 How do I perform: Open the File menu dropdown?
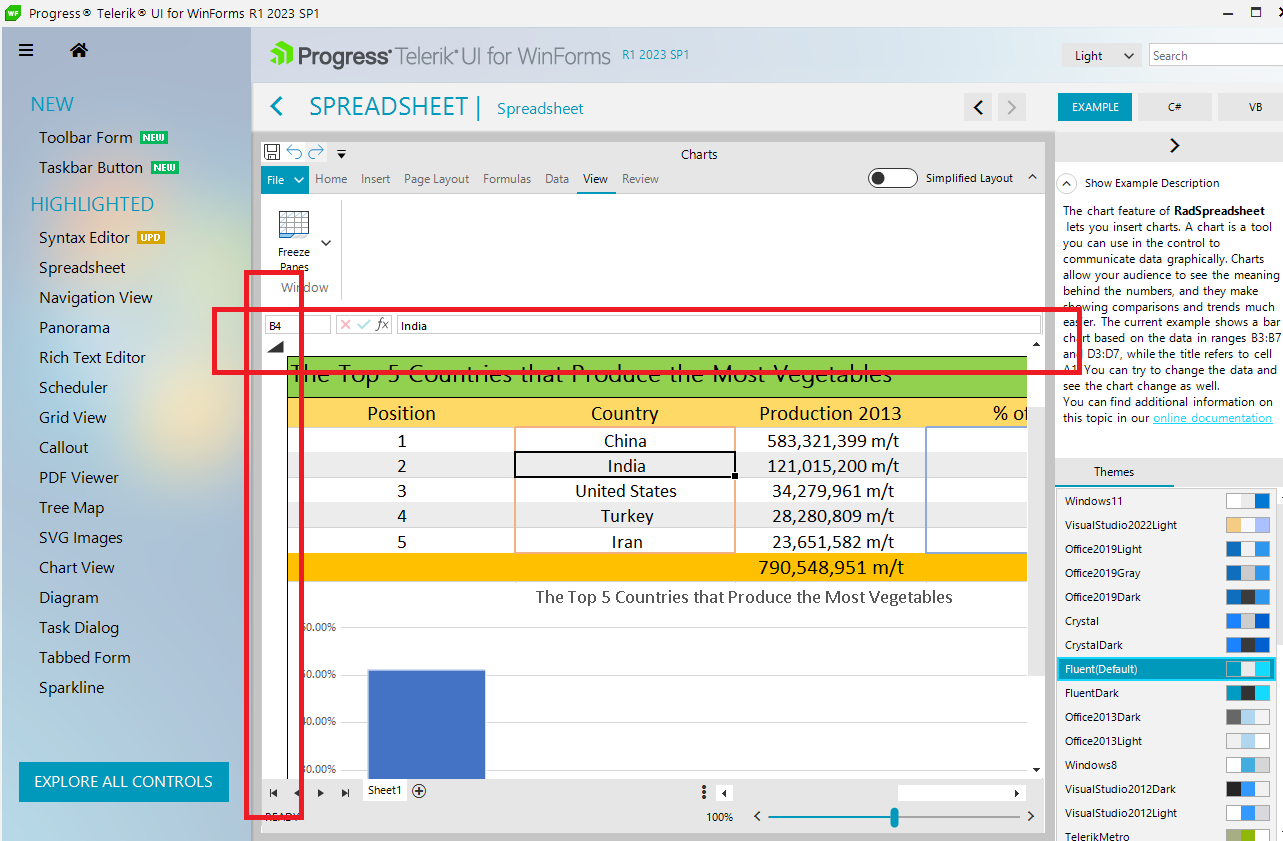(285, 180)
